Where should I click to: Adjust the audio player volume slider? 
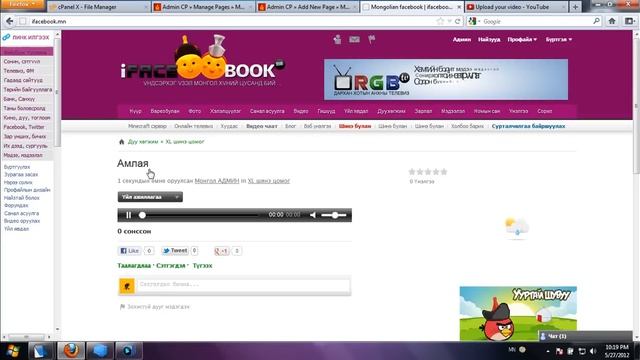[334, 215]
